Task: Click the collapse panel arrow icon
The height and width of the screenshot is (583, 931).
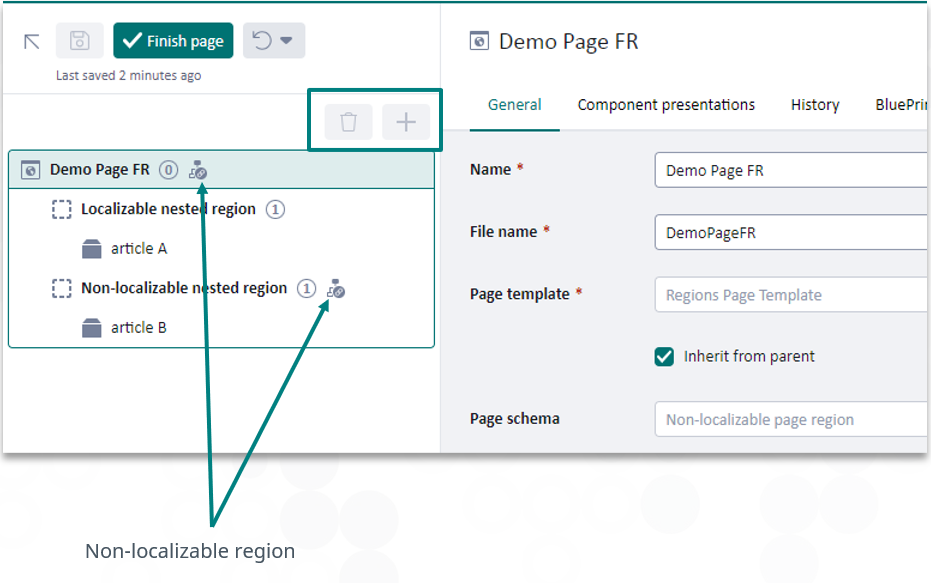Action: pyautogui.click(x=32, y=41)
